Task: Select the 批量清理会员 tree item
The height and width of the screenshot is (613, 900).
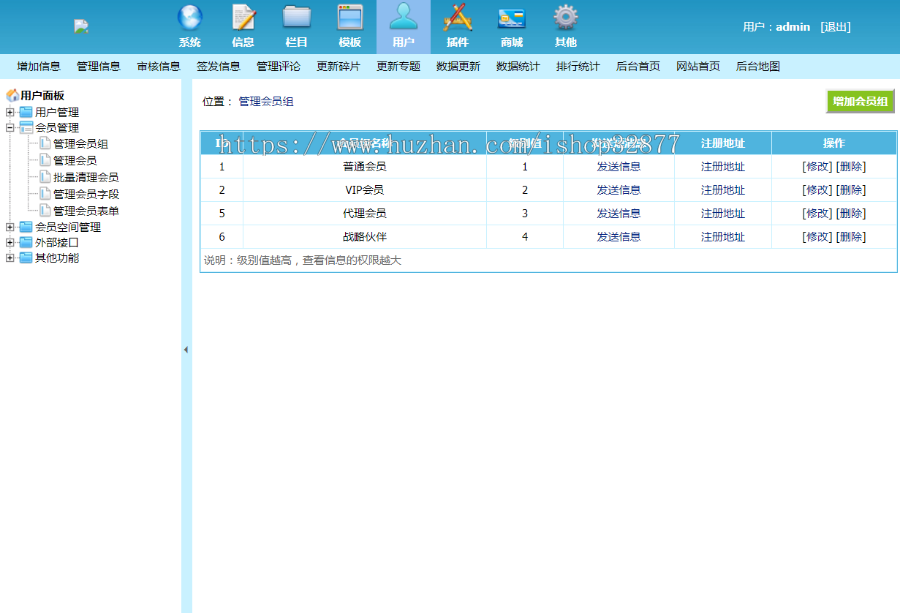Action: pos(86,177)
